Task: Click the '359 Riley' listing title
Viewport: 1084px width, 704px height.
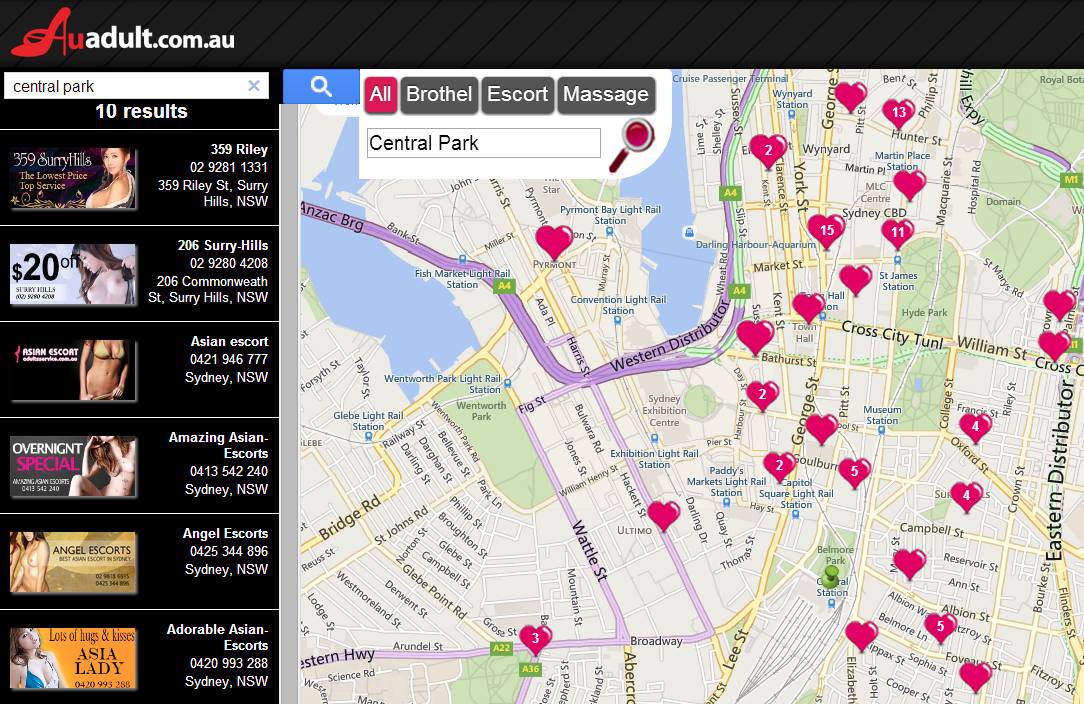Action: 239,149
